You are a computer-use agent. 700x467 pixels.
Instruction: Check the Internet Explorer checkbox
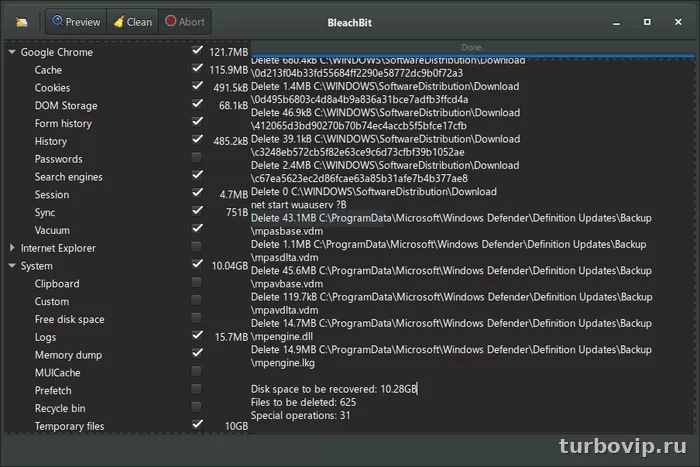196,246
